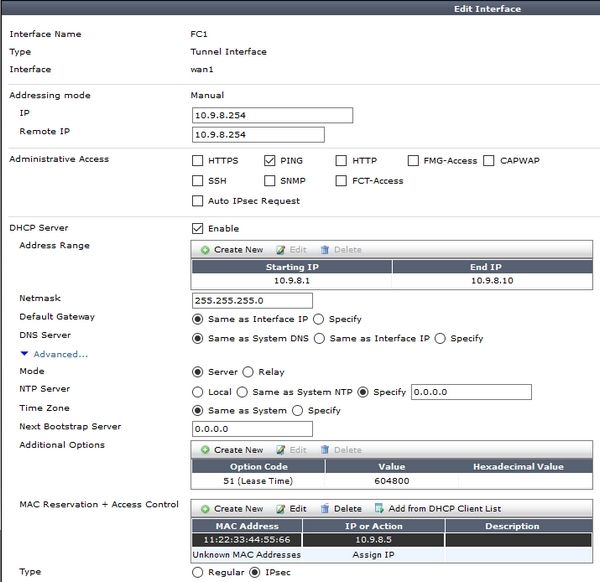Select IPsec DHCP type

pos(254,572)
